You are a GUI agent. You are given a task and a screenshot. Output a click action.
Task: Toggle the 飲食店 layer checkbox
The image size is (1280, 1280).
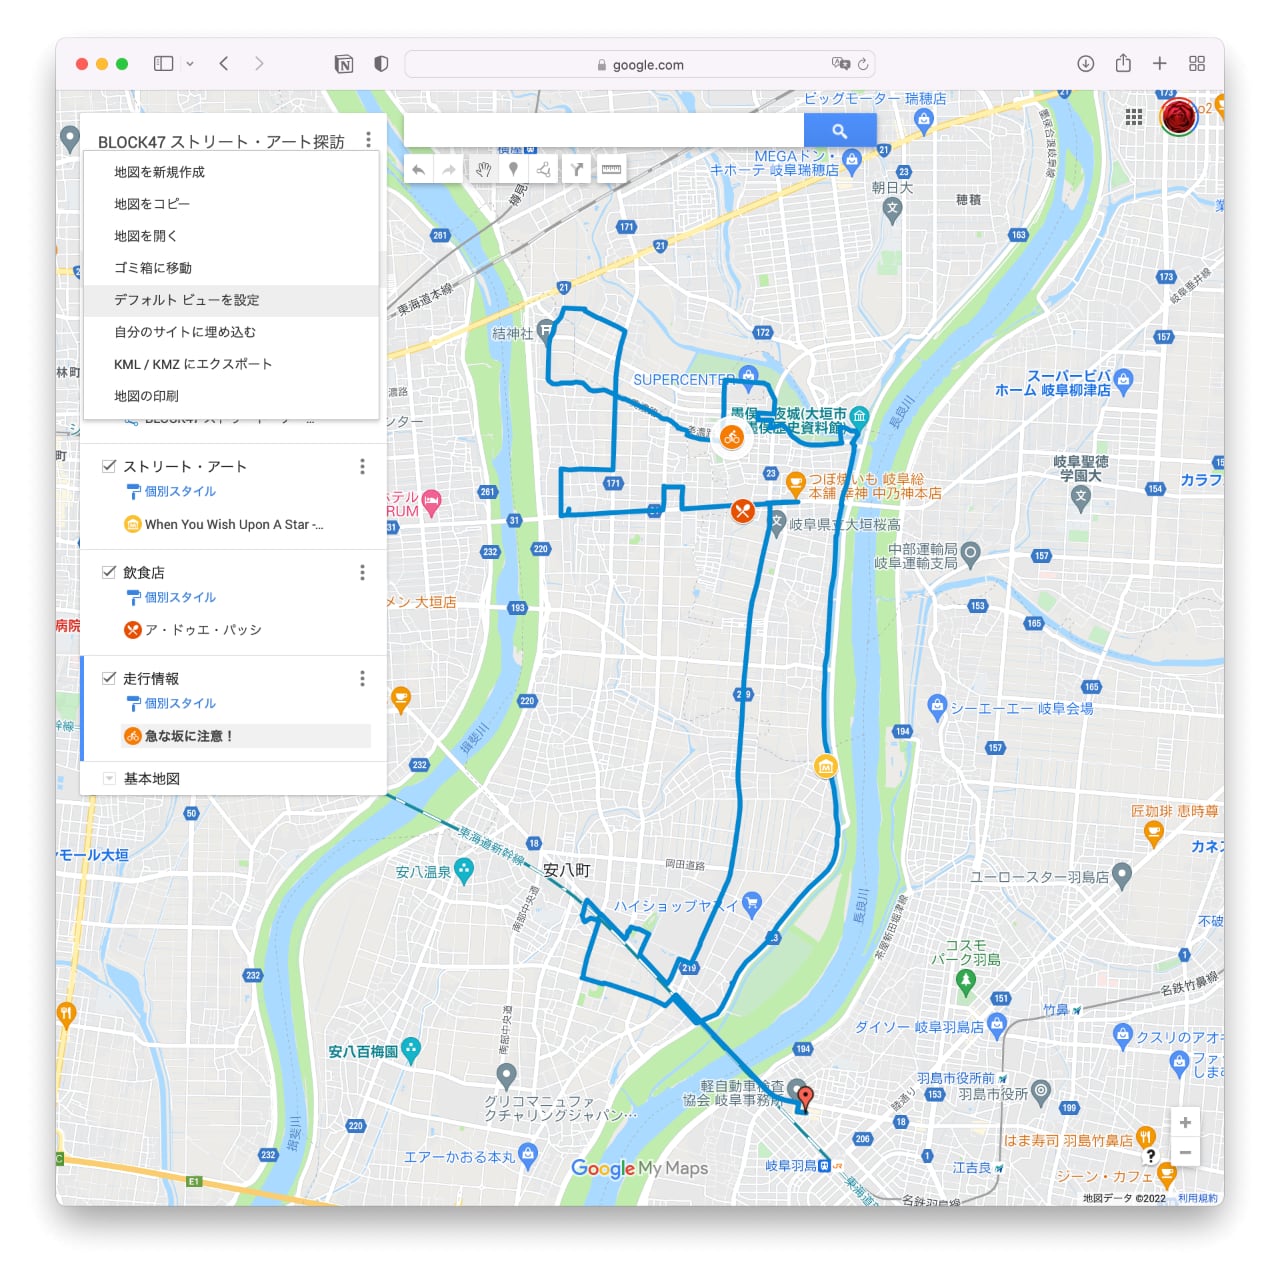click(x=109, y=572)
